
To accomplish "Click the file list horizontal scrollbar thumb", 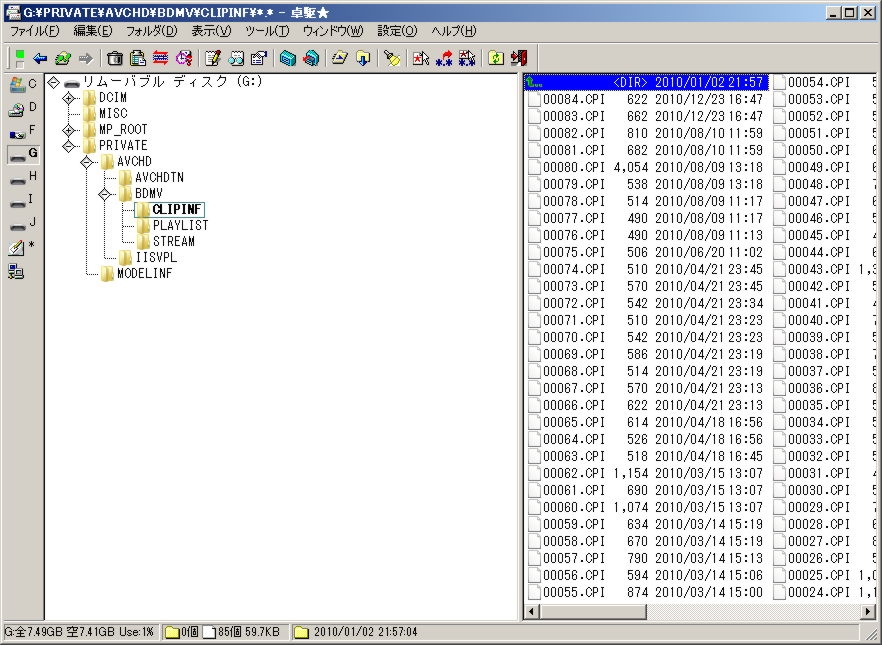I will (x=592, y=611).
